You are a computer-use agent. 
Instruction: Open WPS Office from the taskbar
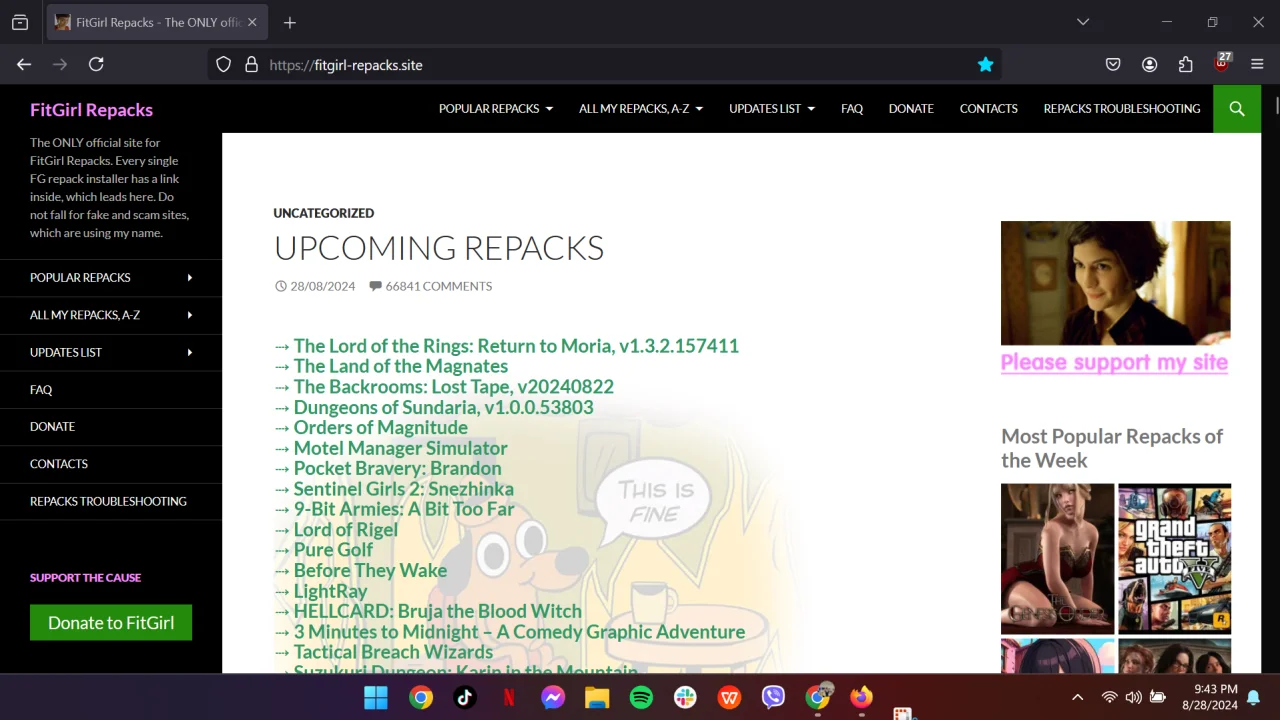[729, 697]
